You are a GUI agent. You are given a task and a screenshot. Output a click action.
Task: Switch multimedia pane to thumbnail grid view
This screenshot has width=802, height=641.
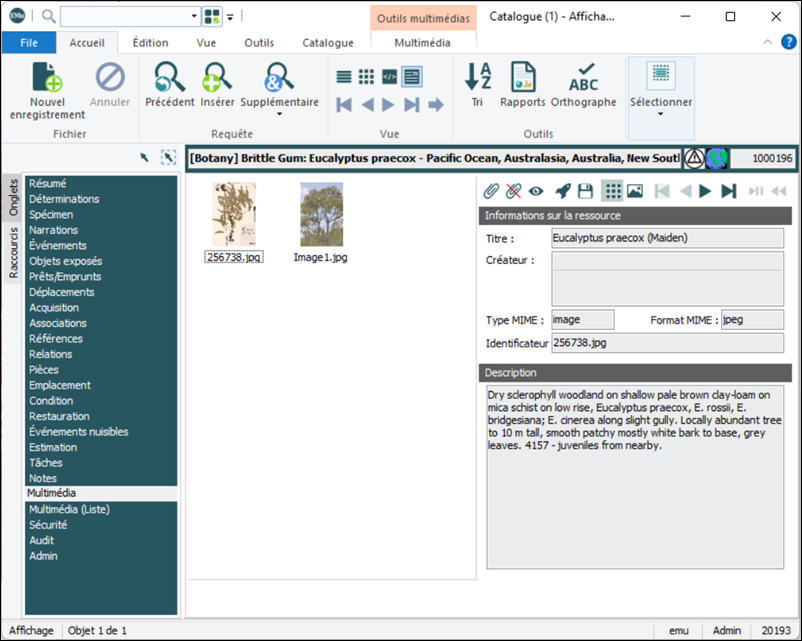point(612,191)
